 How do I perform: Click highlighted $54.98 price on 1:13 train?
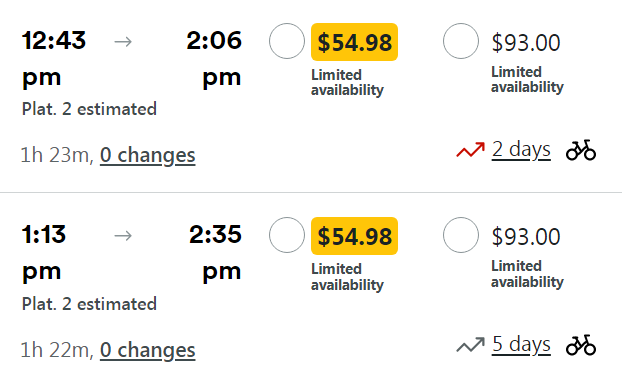click(x=354, y=236)
